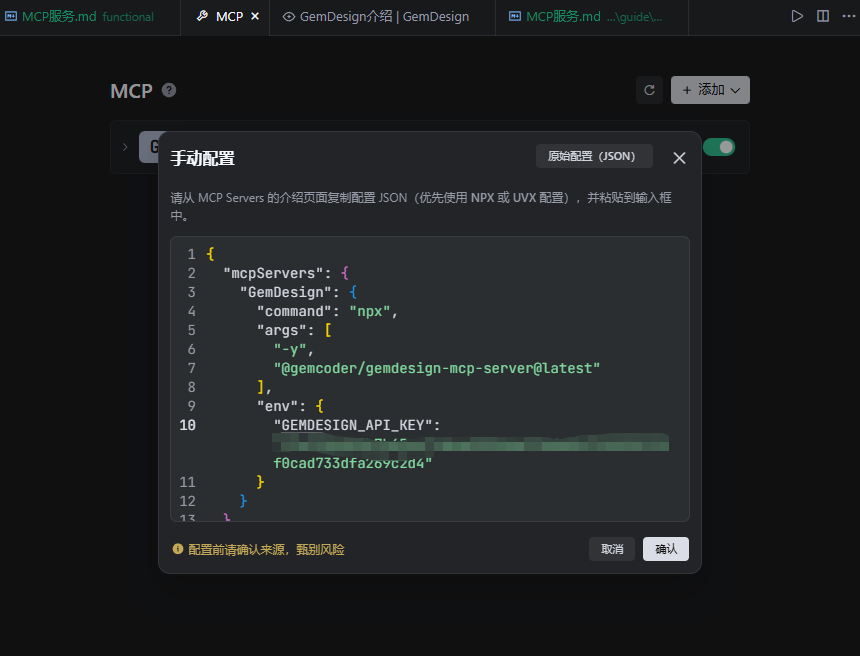Image resolution: width=860 pixels, height=656 pixels.
Task: Confirm configuration with 确认 button
Action: click(666, 549)
